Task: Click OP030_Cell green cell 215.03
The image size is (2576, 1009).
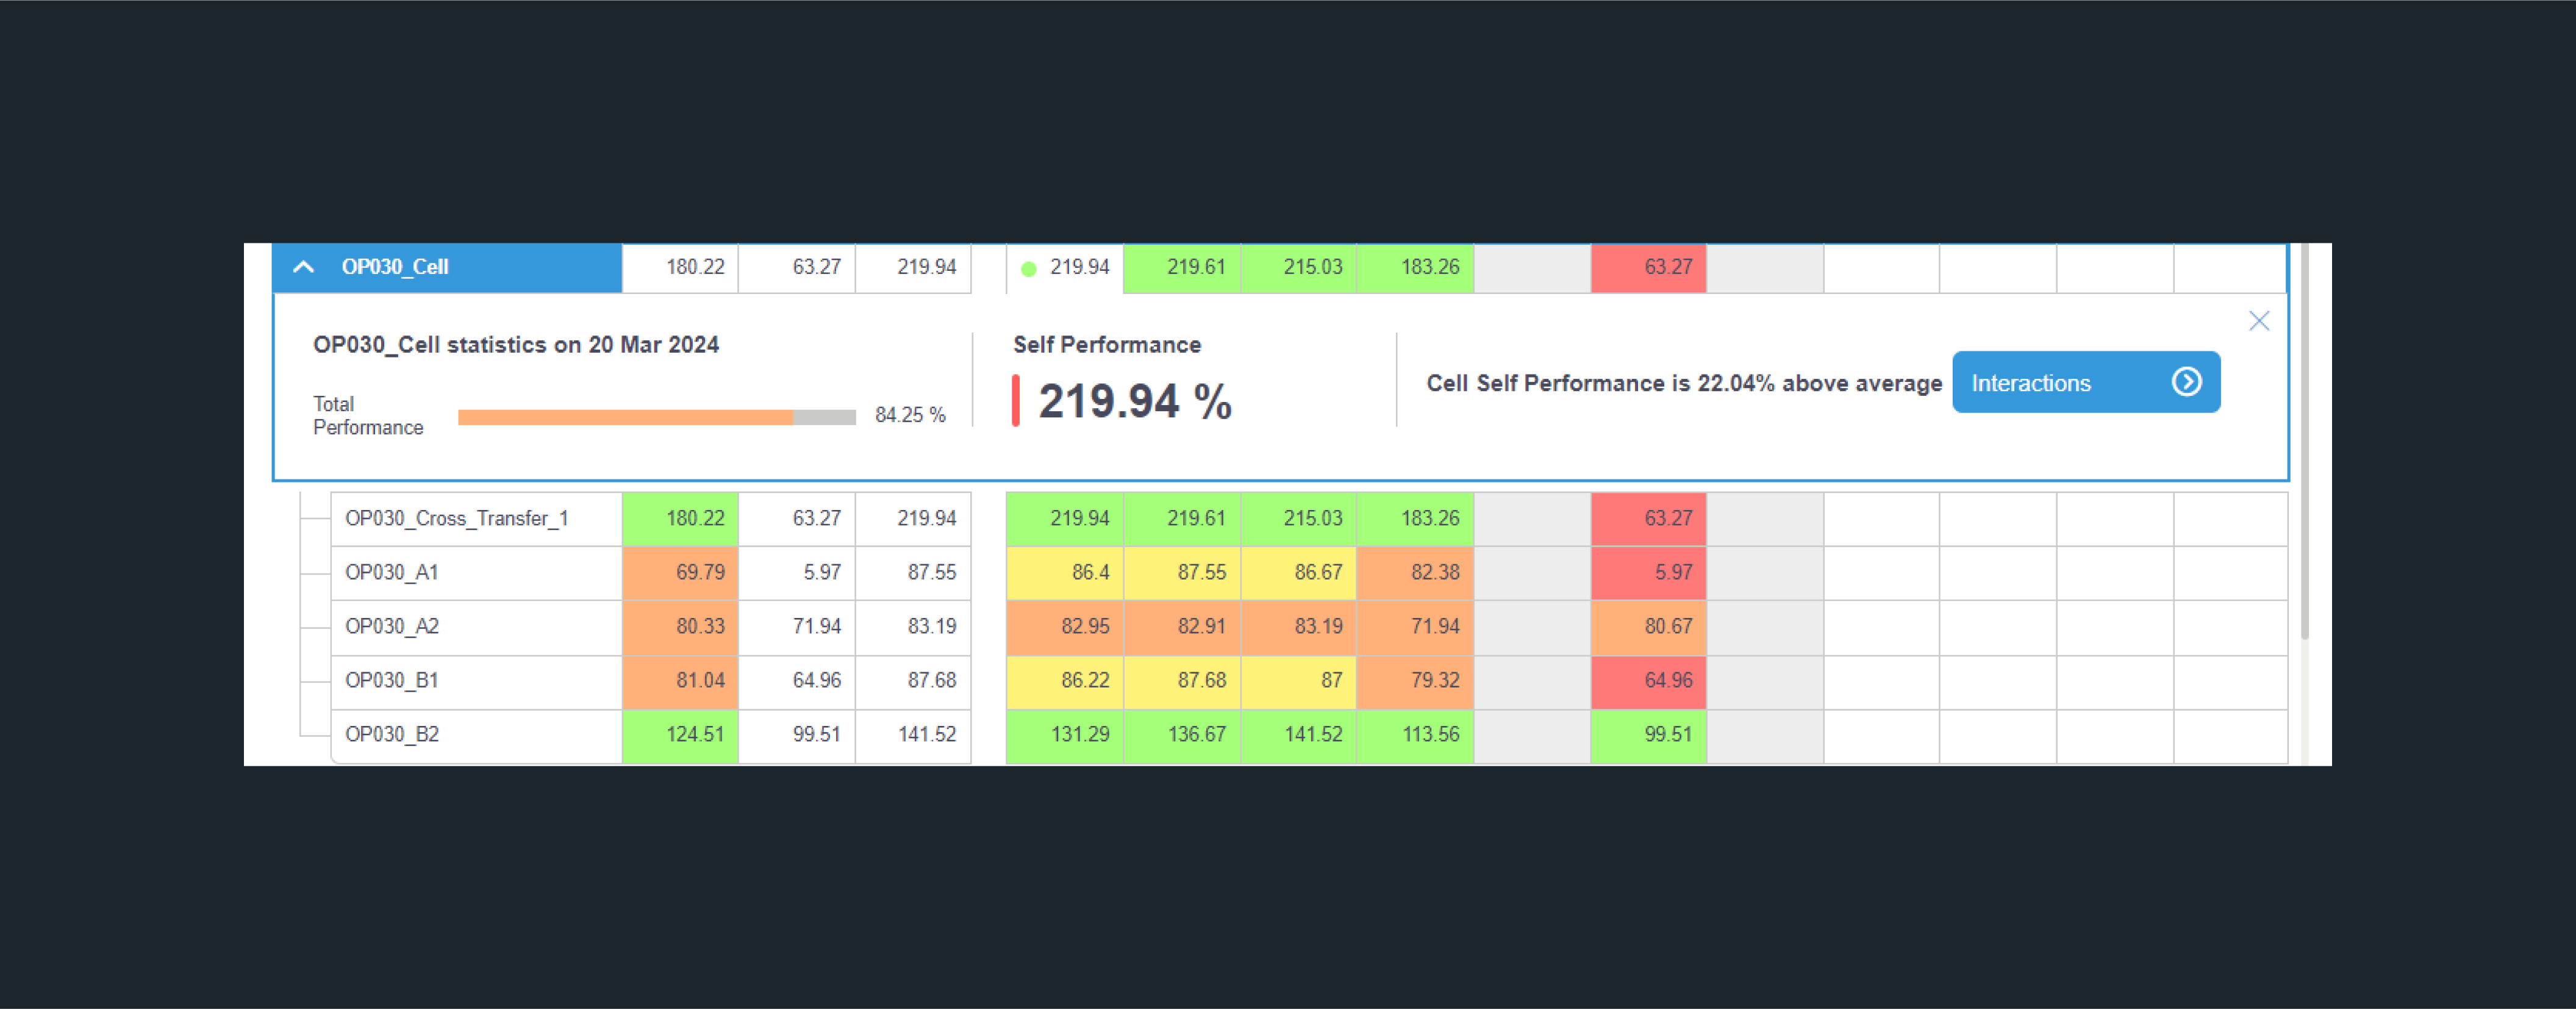Action: click(1299, 268)
